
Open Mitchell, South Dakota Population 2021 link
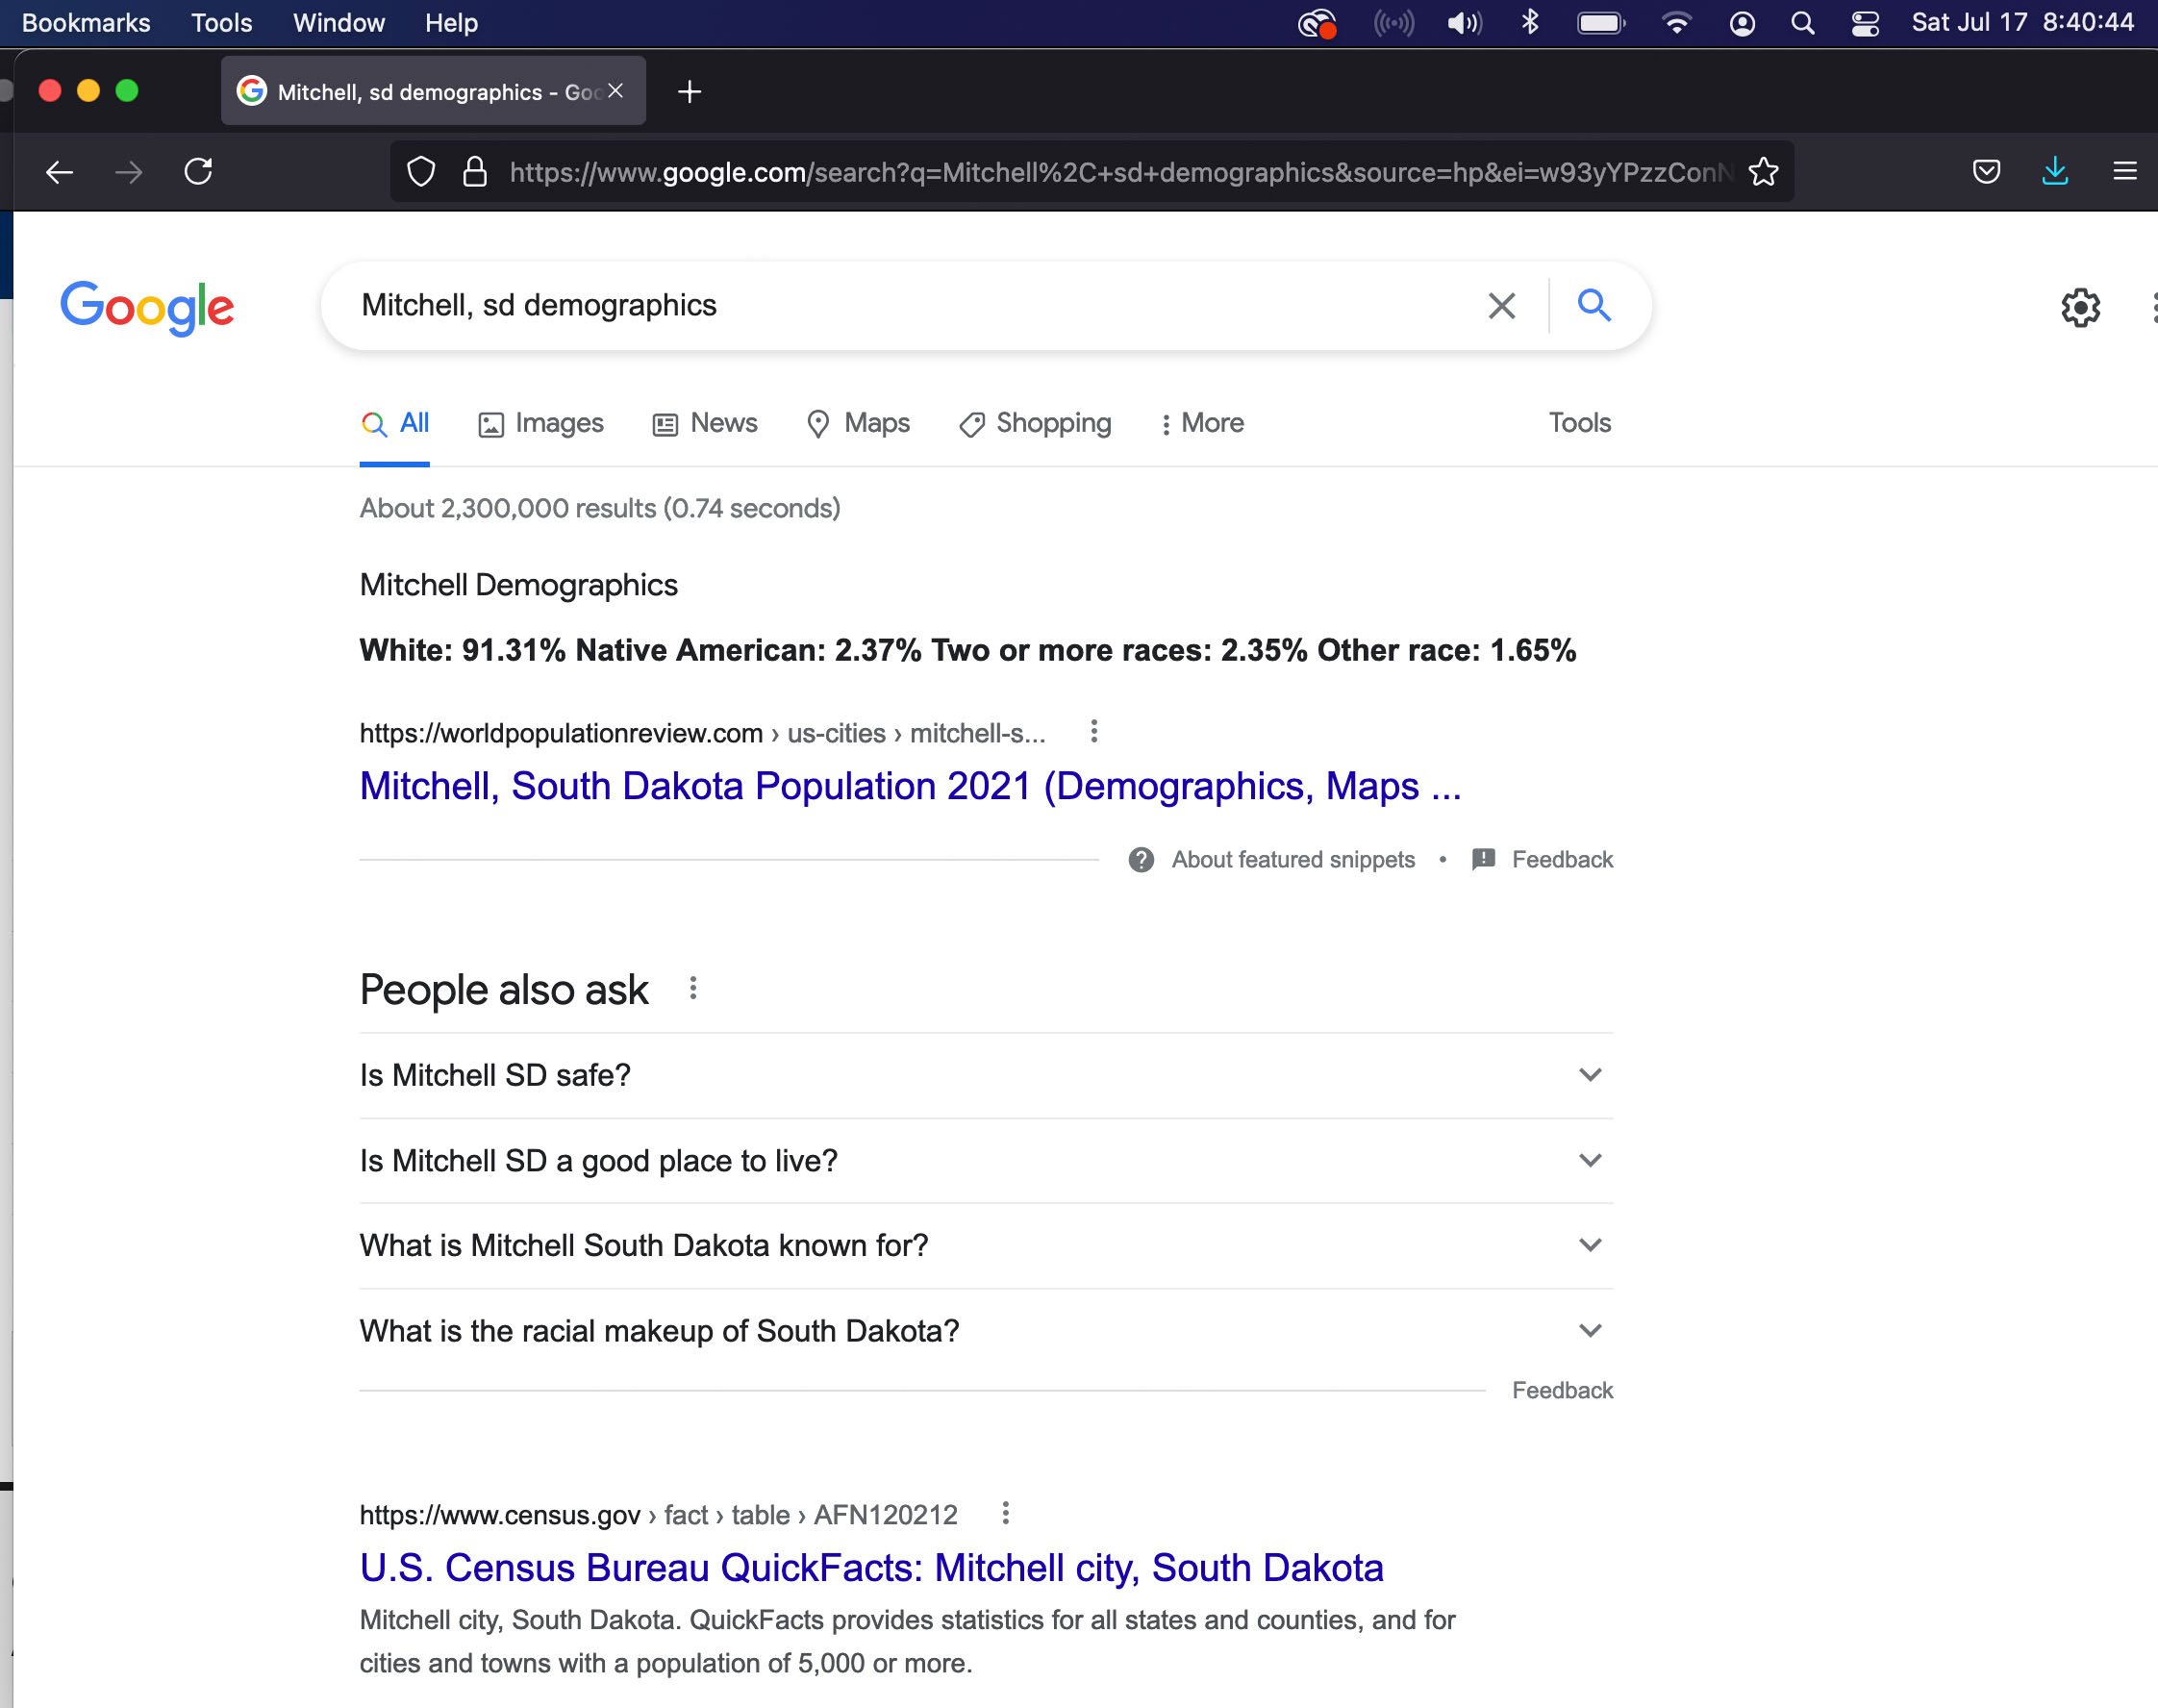pos(910,786)
